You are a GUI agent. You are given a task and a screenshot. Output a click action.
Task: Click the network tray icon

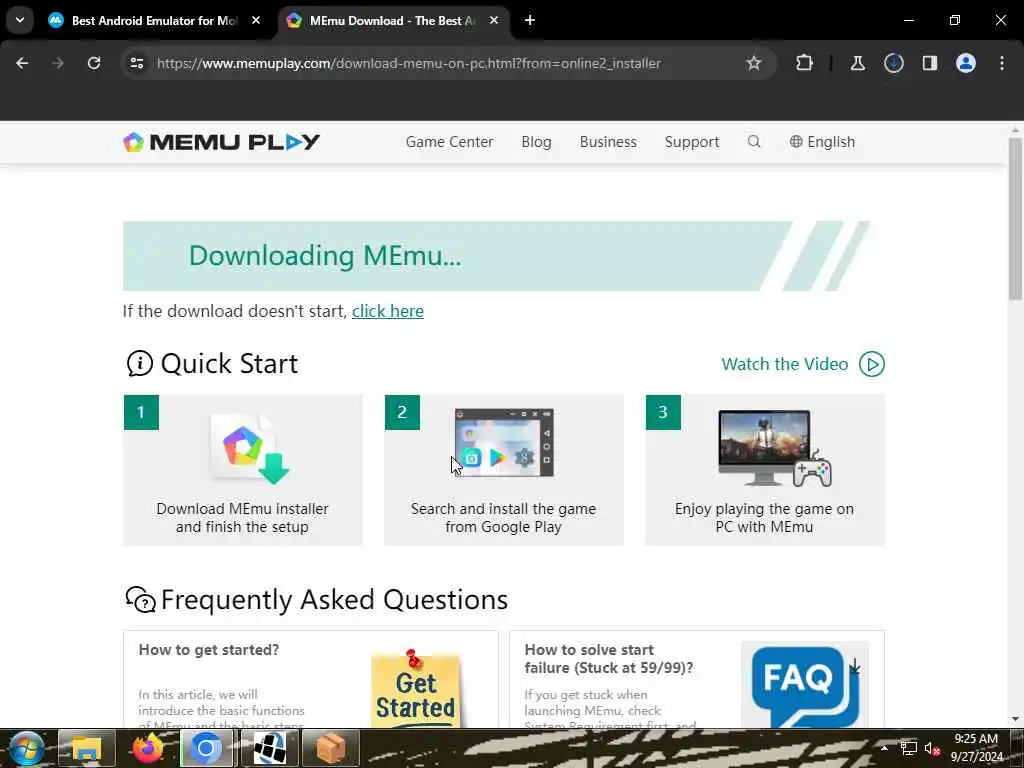pos(908,748)
